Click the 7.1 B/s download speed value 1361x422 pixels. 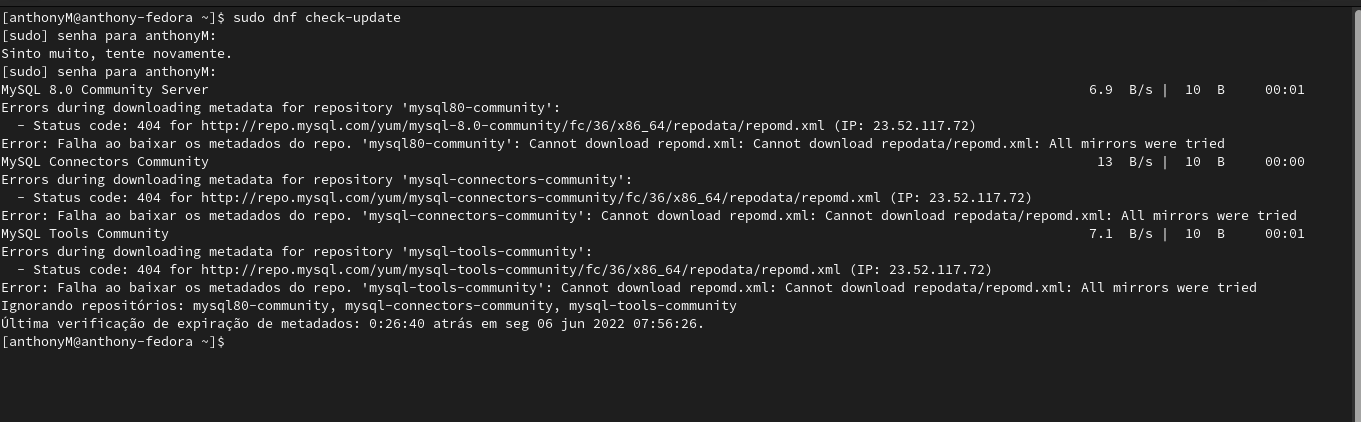pyautogui.click(x=1120, y=234)
